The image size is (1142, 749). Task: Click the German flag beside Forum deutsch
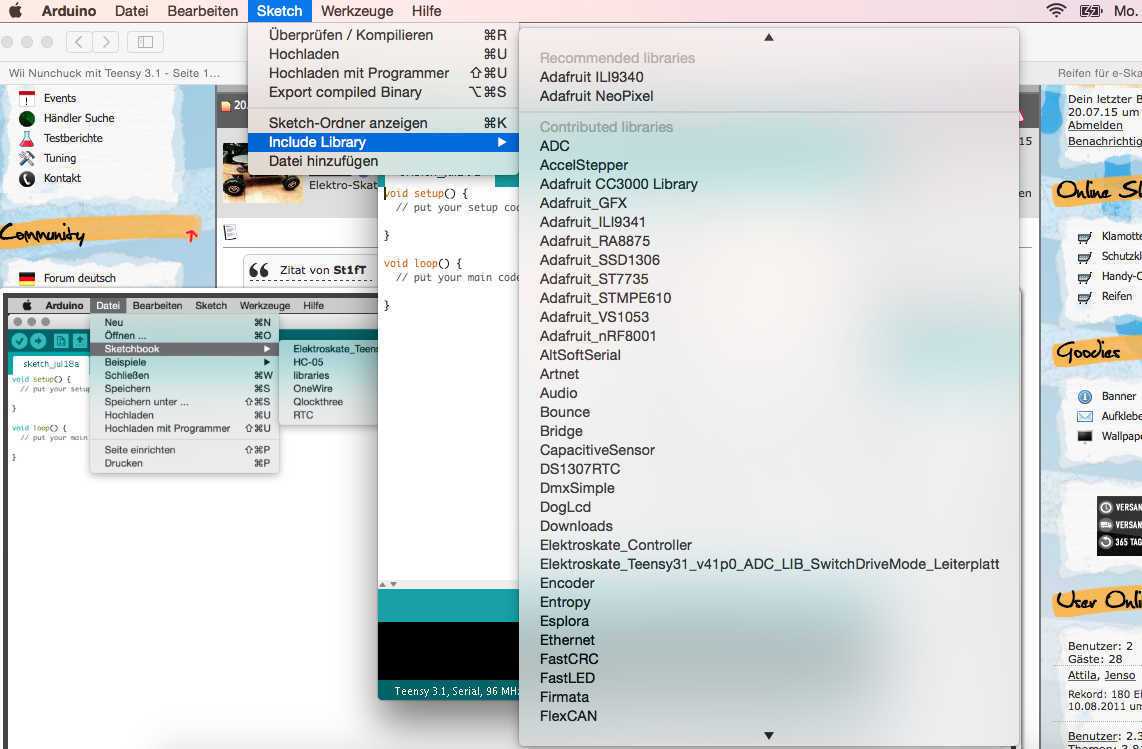click(x=27, y=278)
